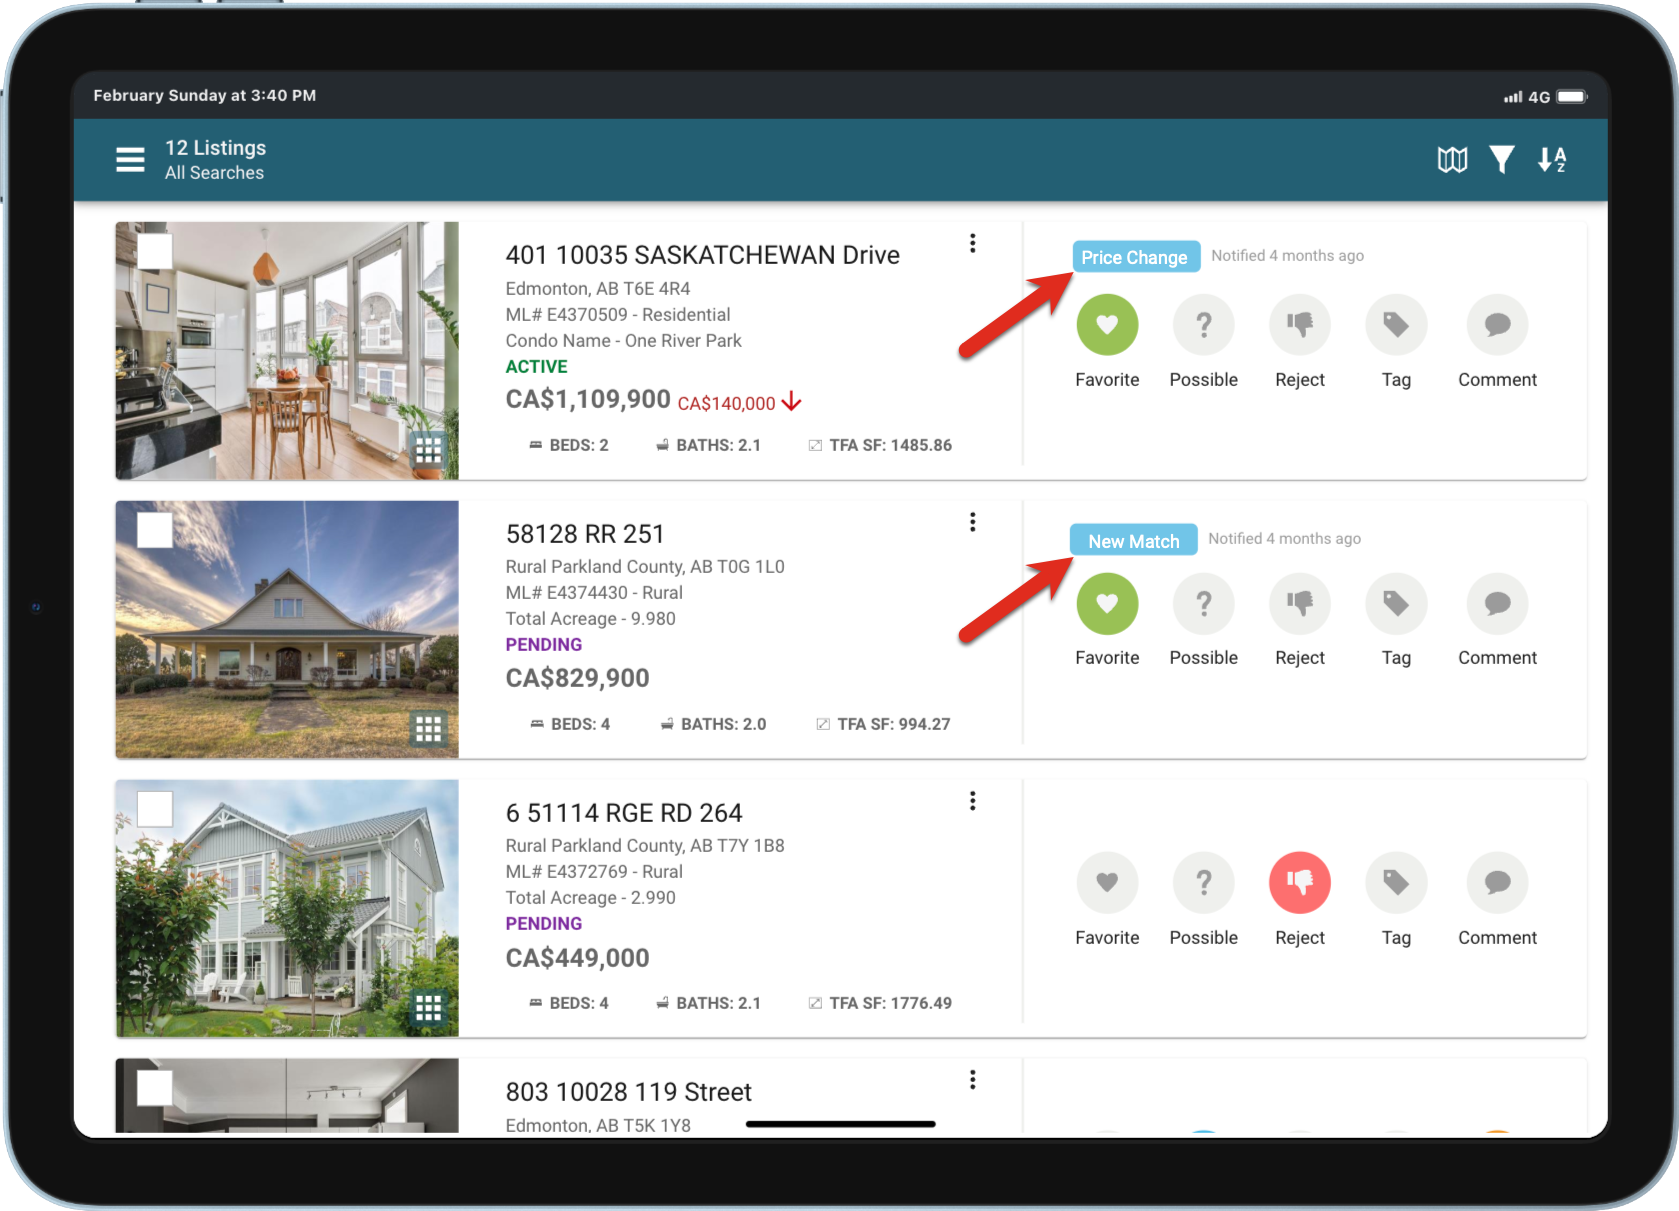The width and height of the screenshot is (1679, 1211).
Task: Tag the 58128 RR 251 listing
Action: point(1396,604)
